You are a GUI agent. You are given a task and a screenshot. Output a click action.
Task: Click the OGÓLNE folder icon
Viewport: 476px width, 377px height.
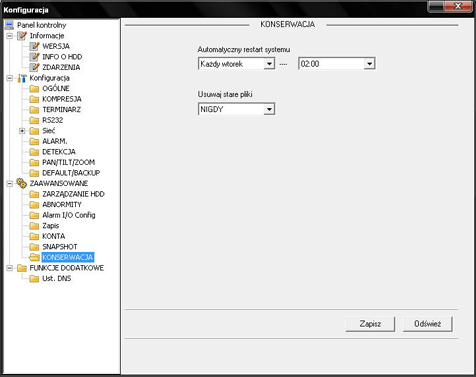tap(34, 89)
